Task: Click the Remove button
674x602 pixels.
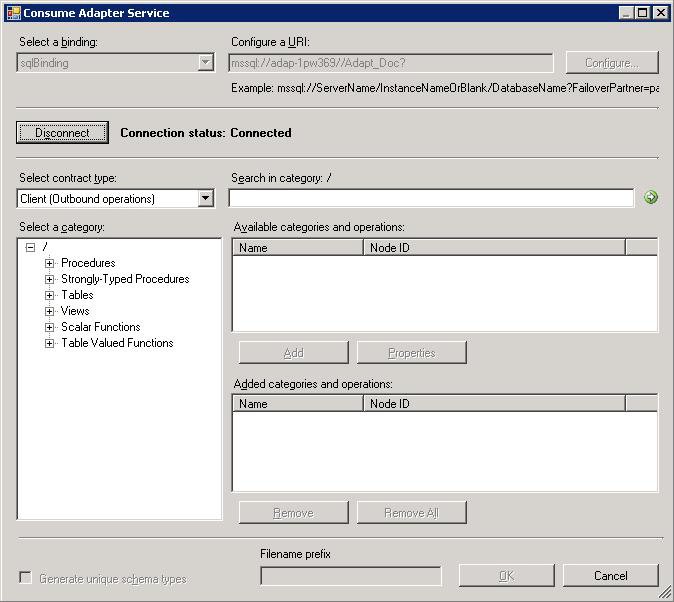Action: point(294,513)
